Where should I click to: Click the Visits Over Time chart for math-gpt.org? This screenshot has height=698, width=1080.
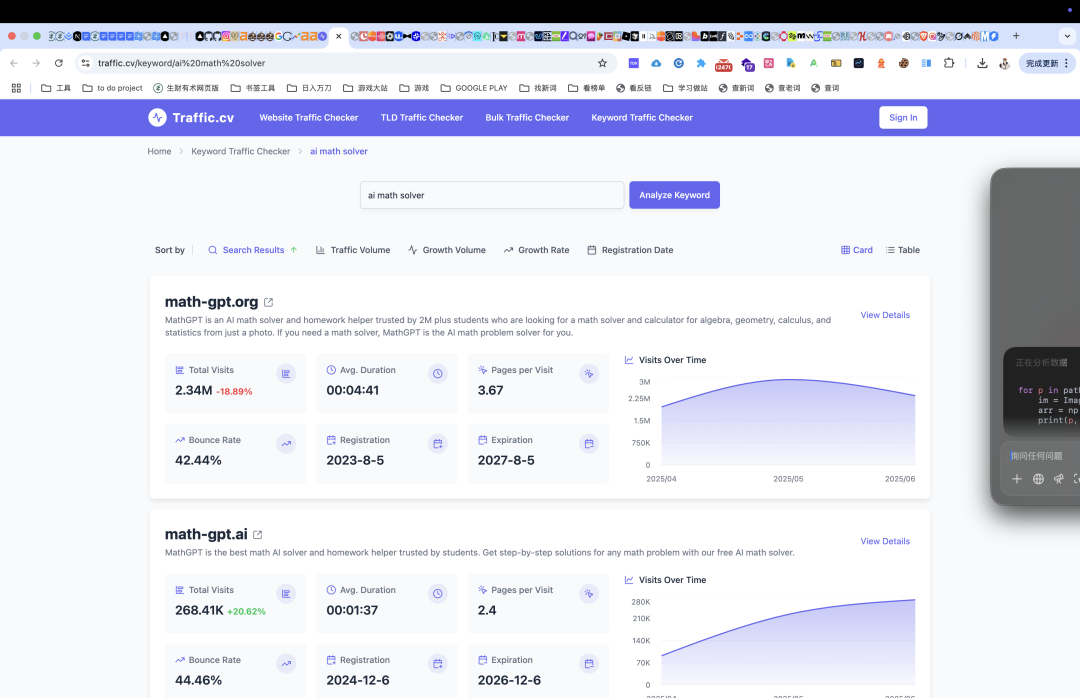[787, 422]
